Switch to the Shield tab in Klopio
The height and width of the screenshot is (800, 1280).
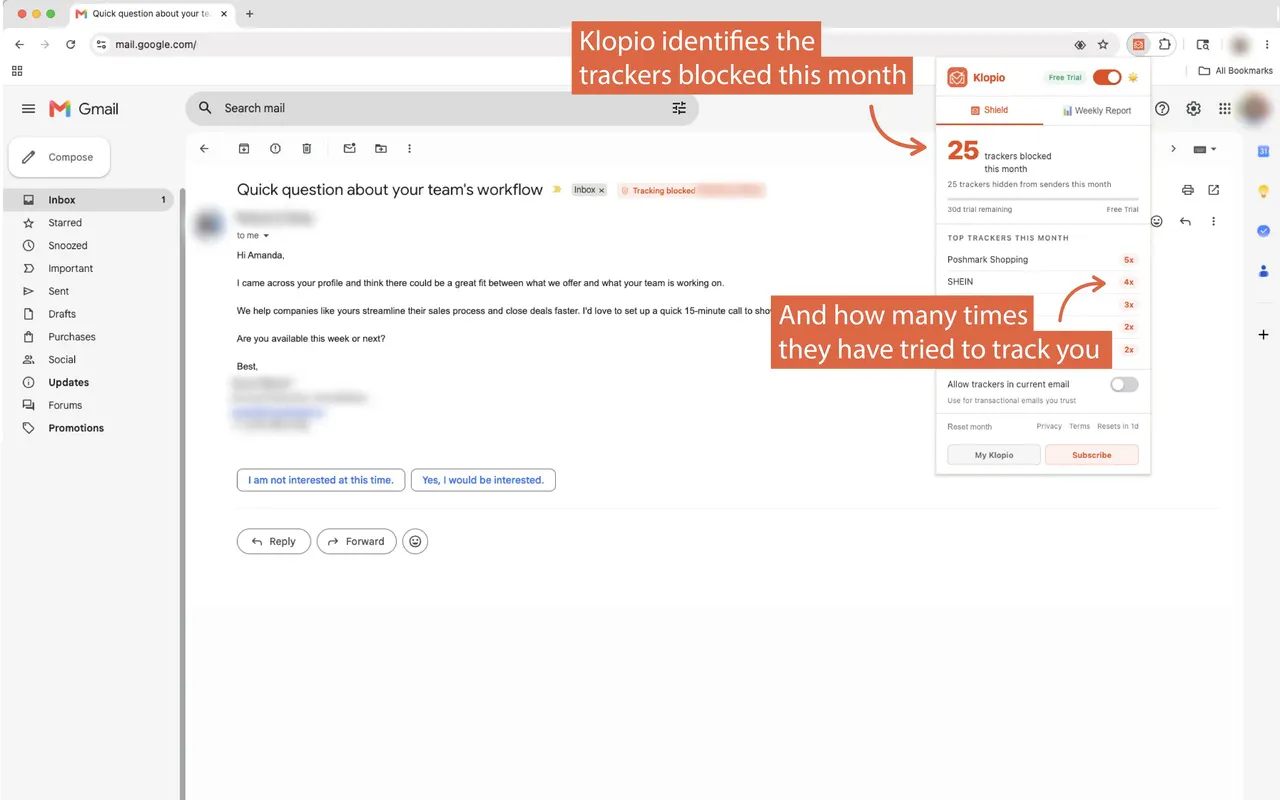point(990,110)
